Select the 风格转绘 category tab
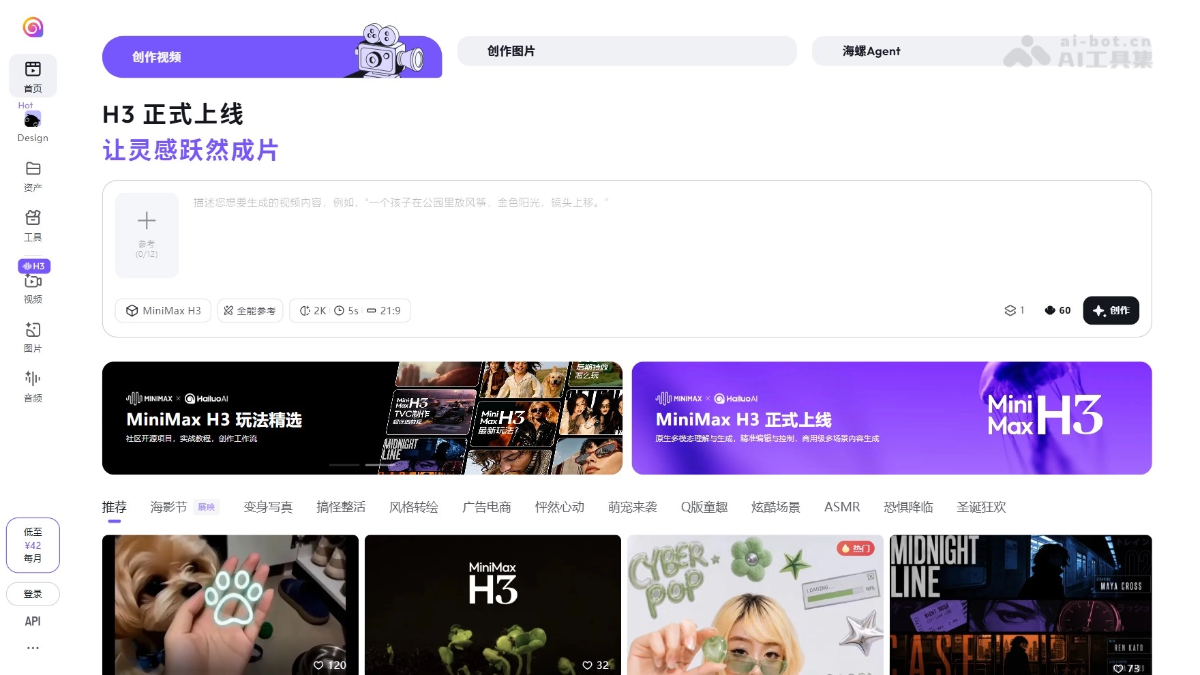Viewport: 1200px width, 675px height. 413,507
